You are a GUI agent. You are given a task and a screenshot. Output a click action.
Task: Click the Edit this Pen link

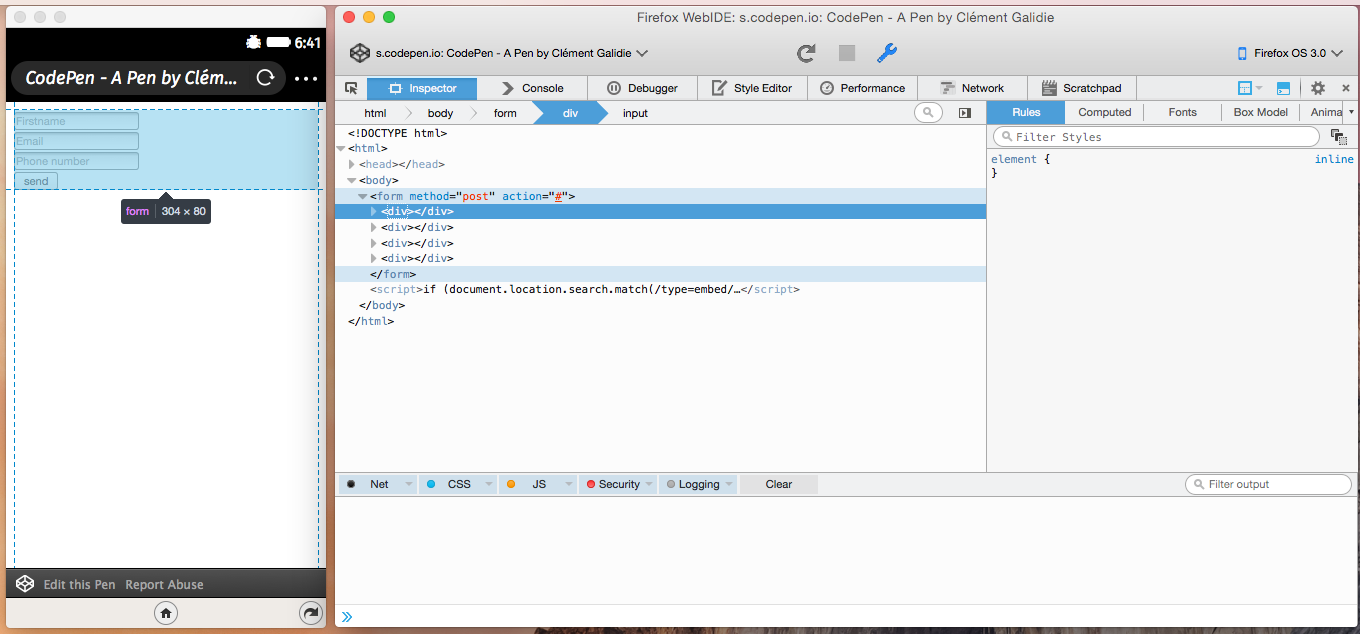coord(79,584)
